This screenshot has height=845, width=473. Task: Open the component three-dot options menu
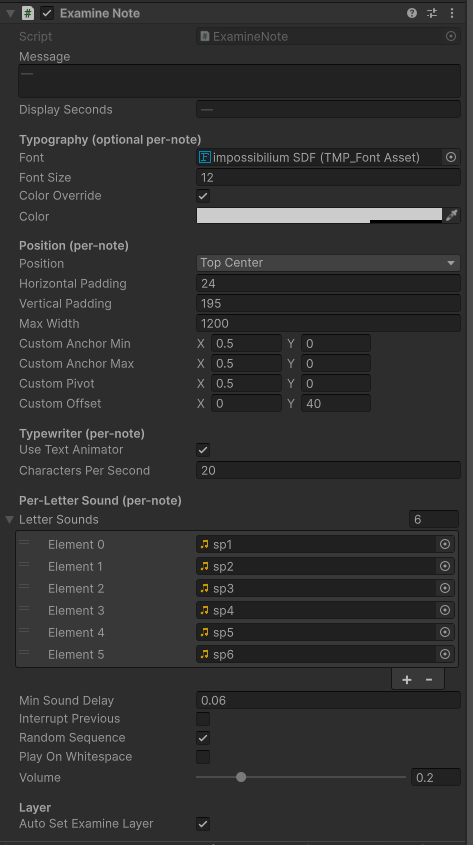tap(452, 13)
